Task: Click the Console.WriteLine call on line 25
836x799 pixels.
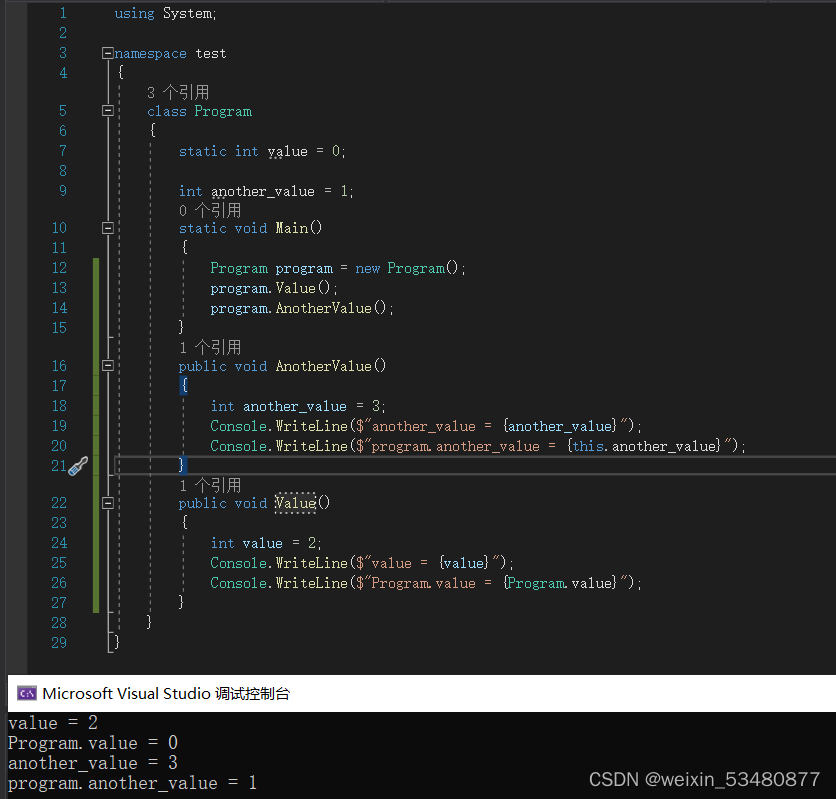Action: tap(362, 563)
